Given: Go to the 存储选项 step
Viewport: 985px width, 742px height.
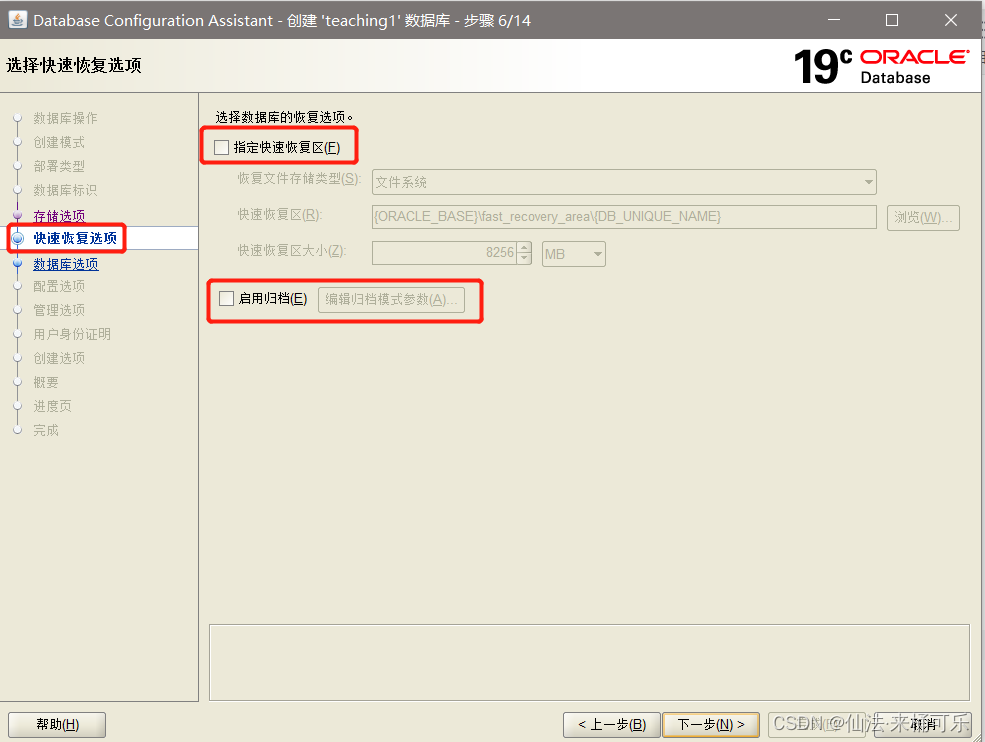Looking at the screenshot, I should [x=59, y=216].
